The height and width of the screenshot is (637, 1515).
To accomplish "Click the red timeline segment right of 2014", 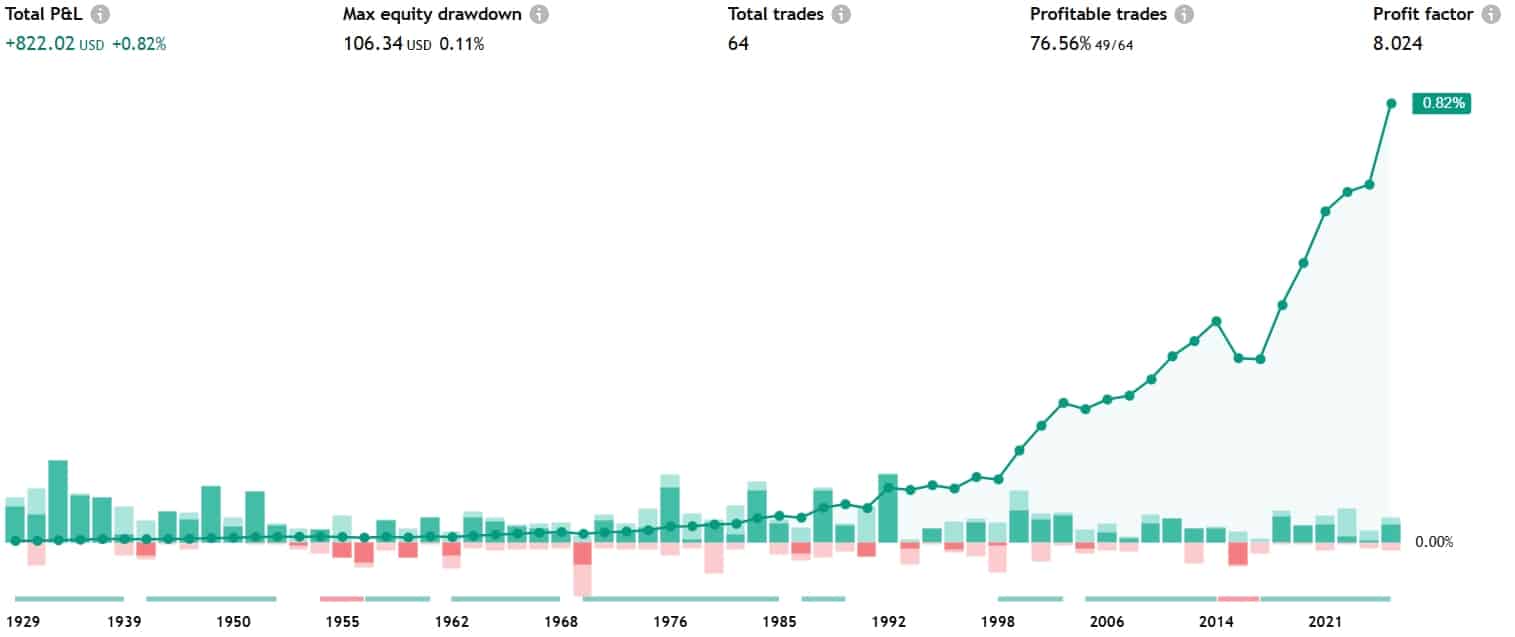I will (1238, 599).
